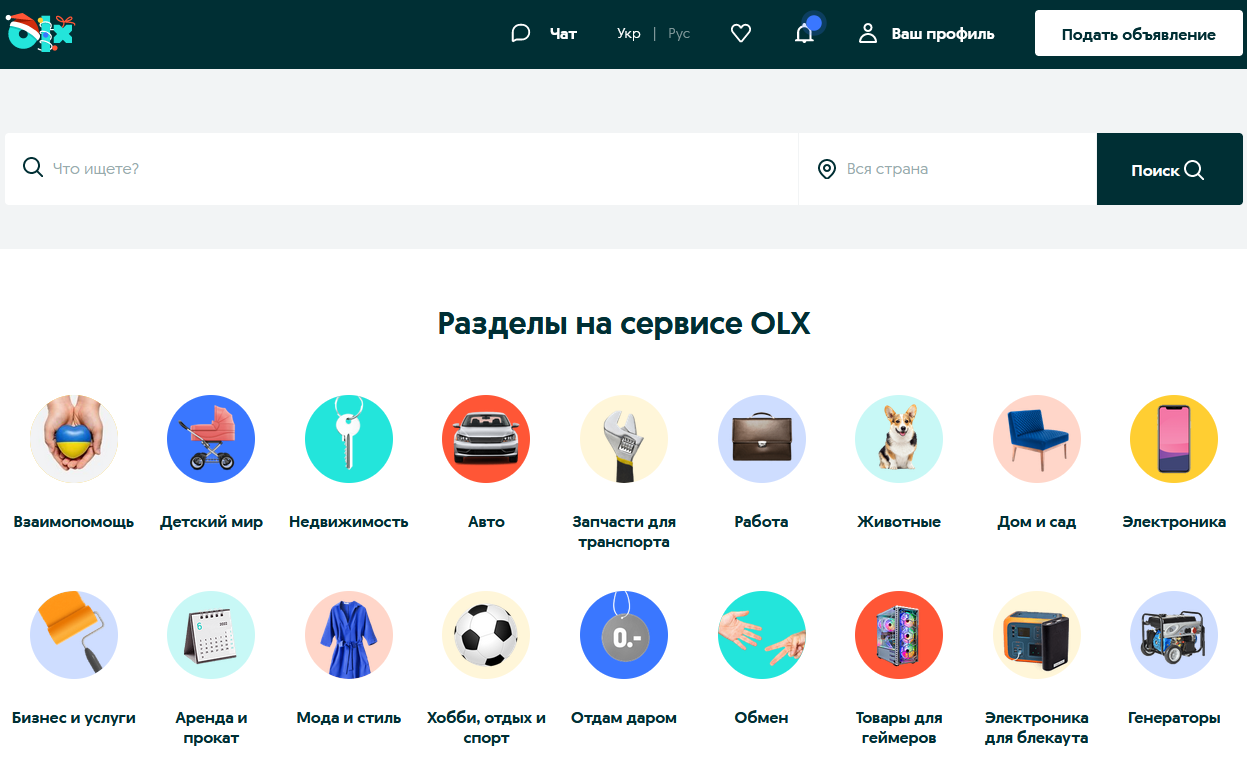Switch language to Укр
1247x763 pixels.
click(629, 34)
